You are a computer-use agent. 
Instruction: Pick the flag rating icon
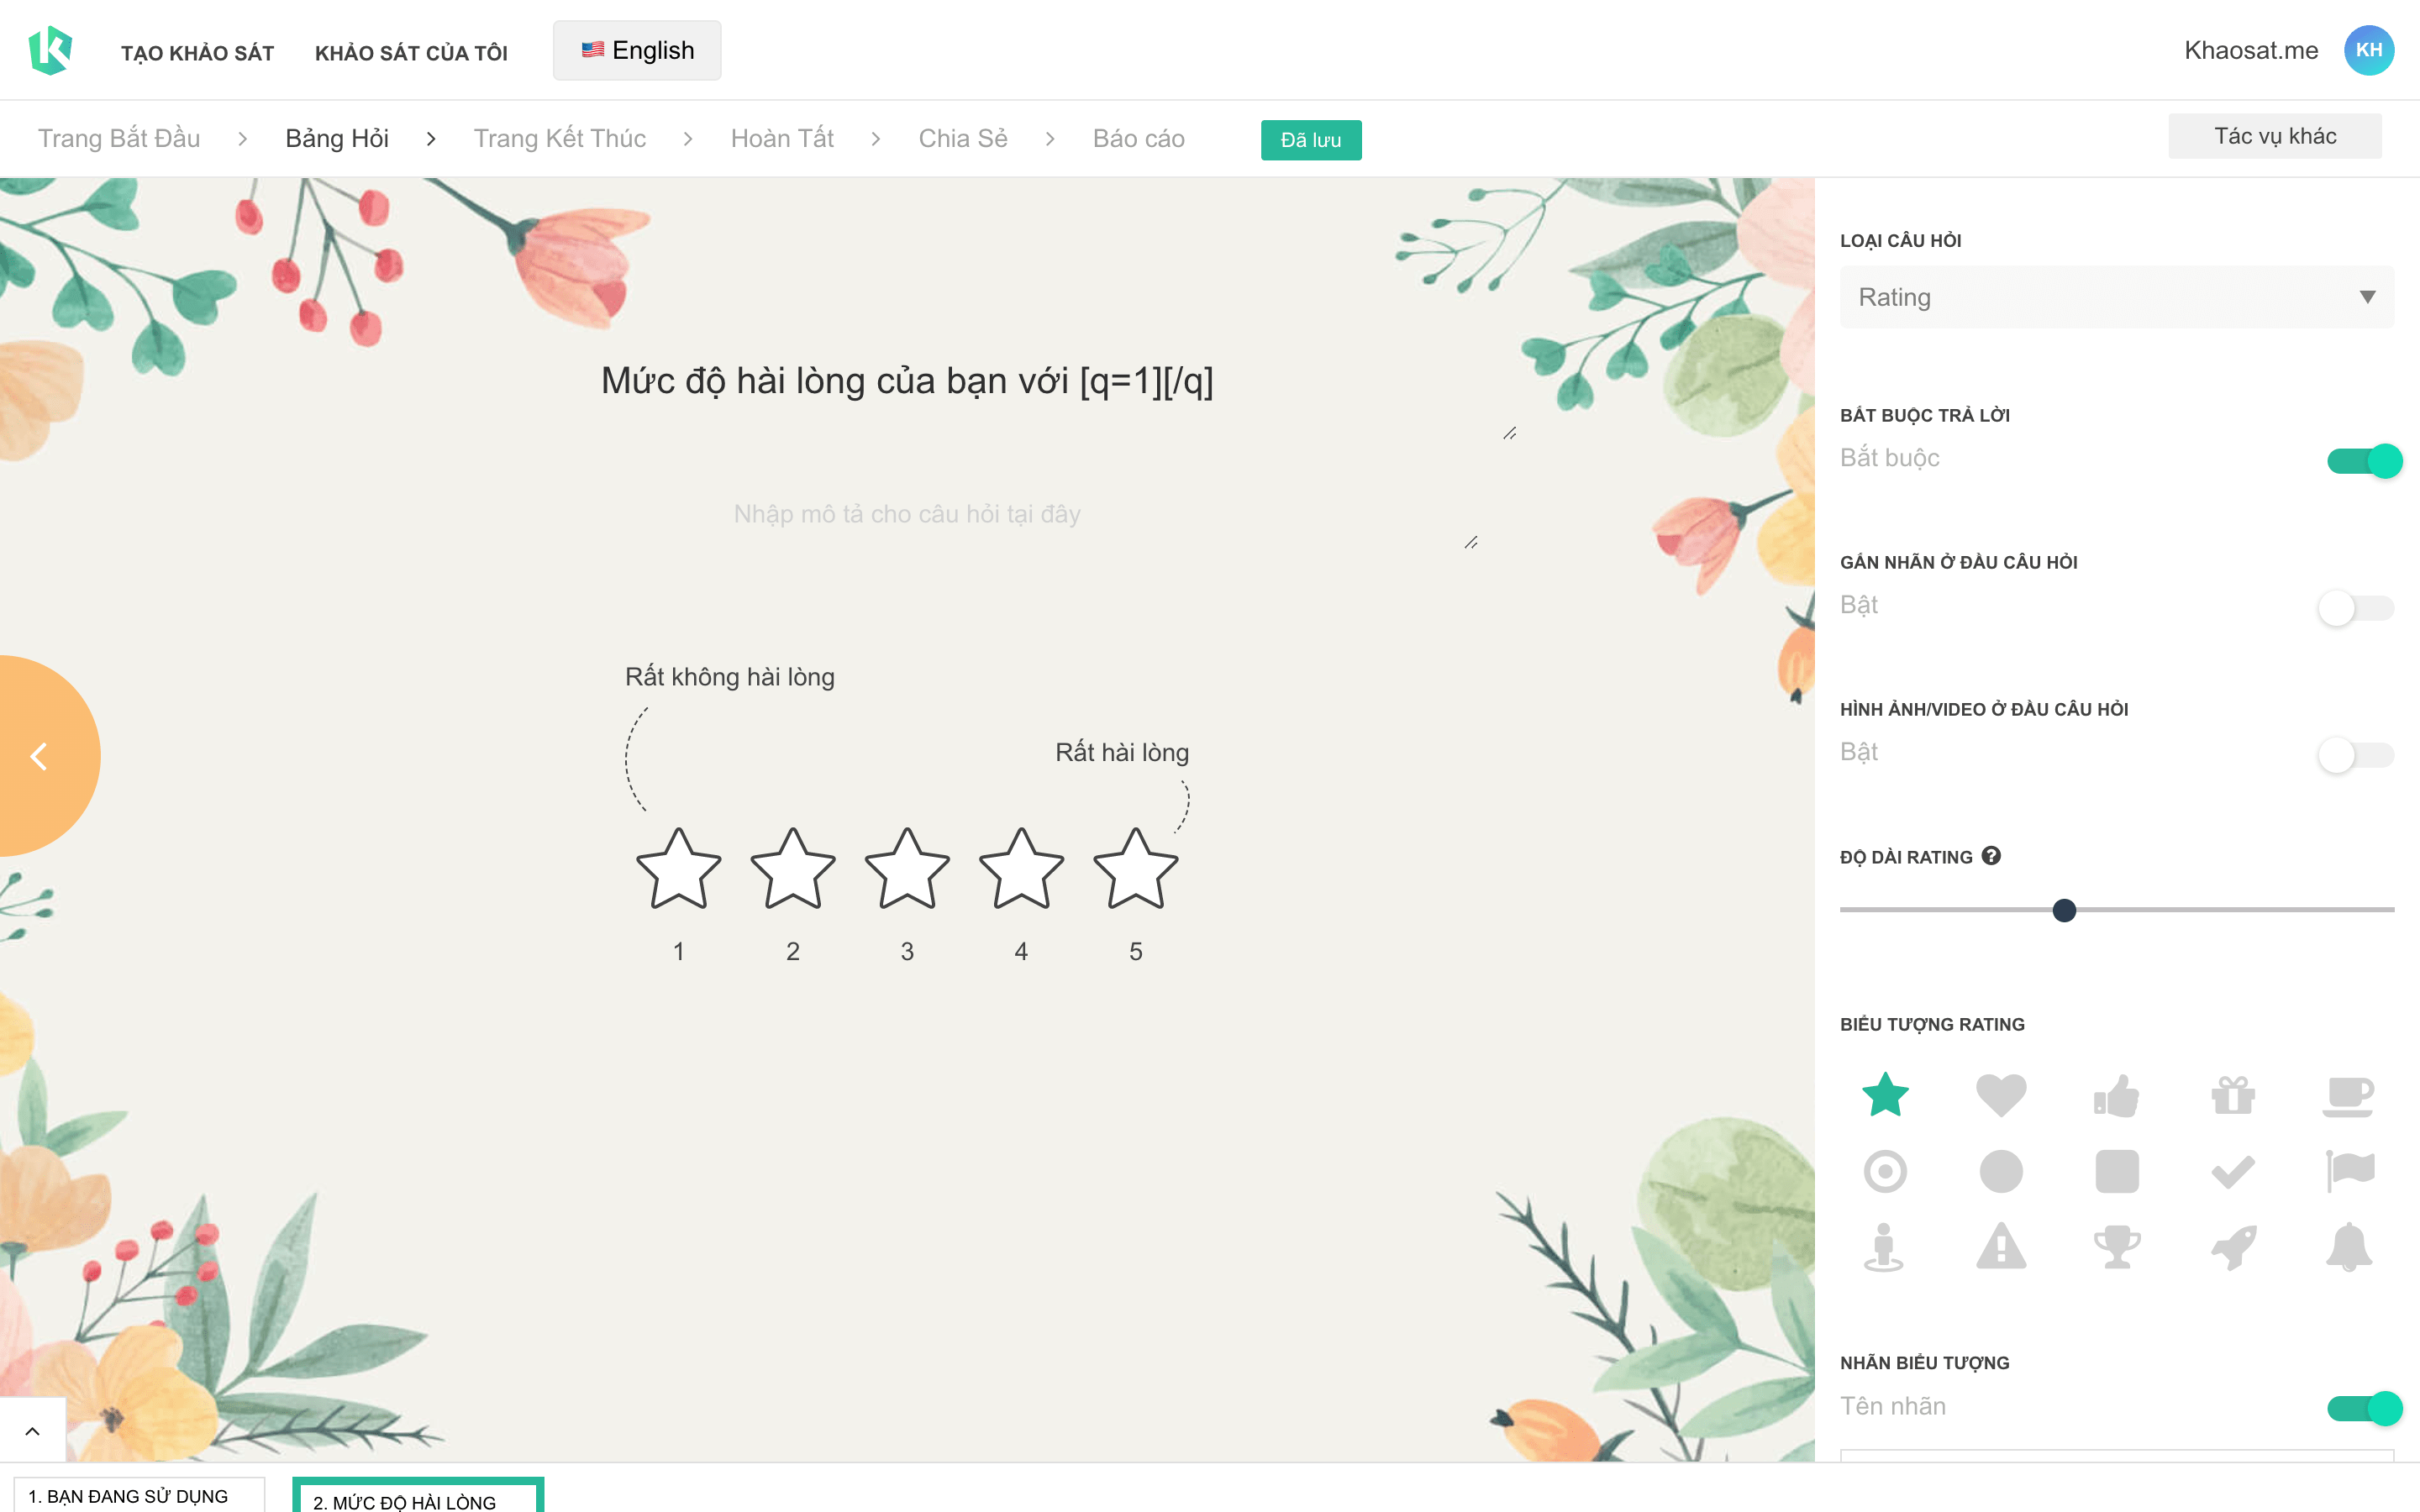2349,1170
